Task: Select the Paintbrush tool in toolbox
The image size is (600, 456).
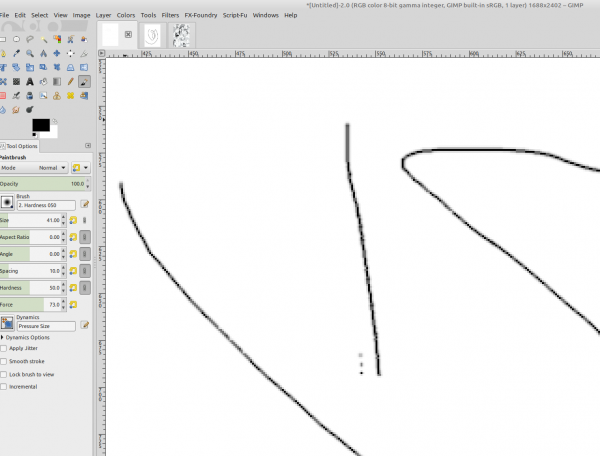Action: coord(84,81)
